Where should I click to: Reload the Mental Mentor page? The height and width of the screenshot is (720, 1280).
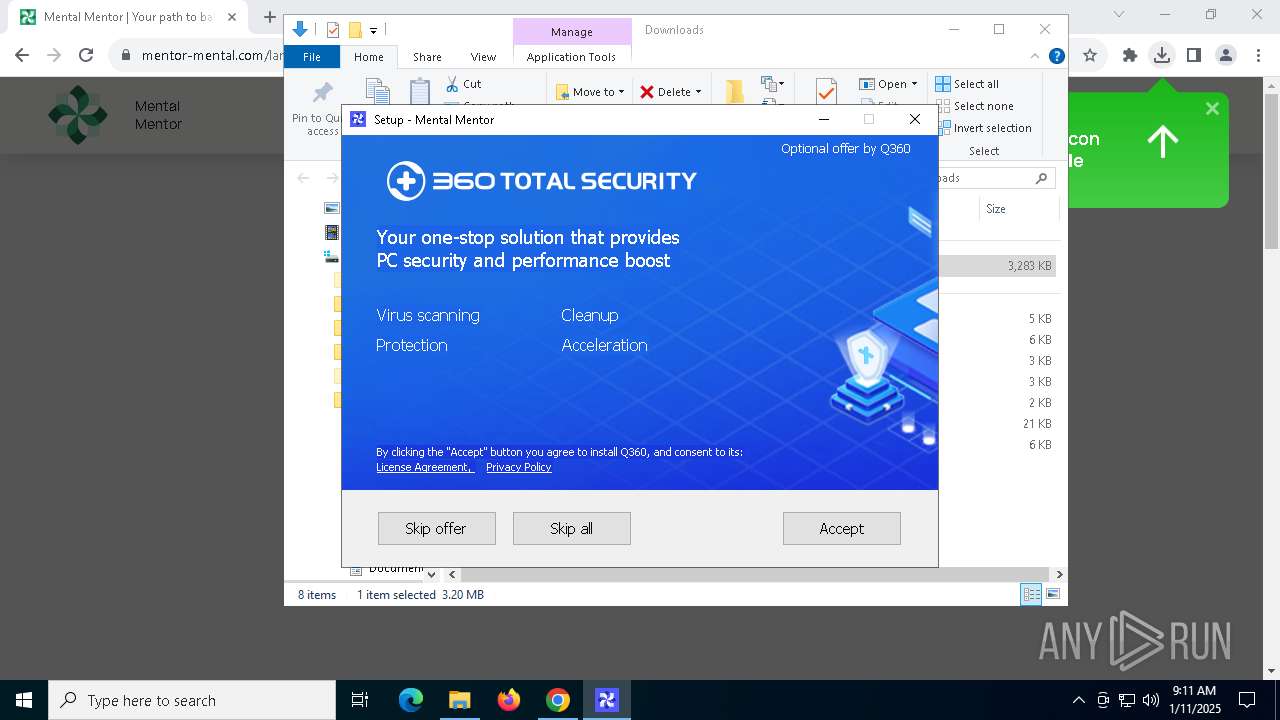[86, 55]
